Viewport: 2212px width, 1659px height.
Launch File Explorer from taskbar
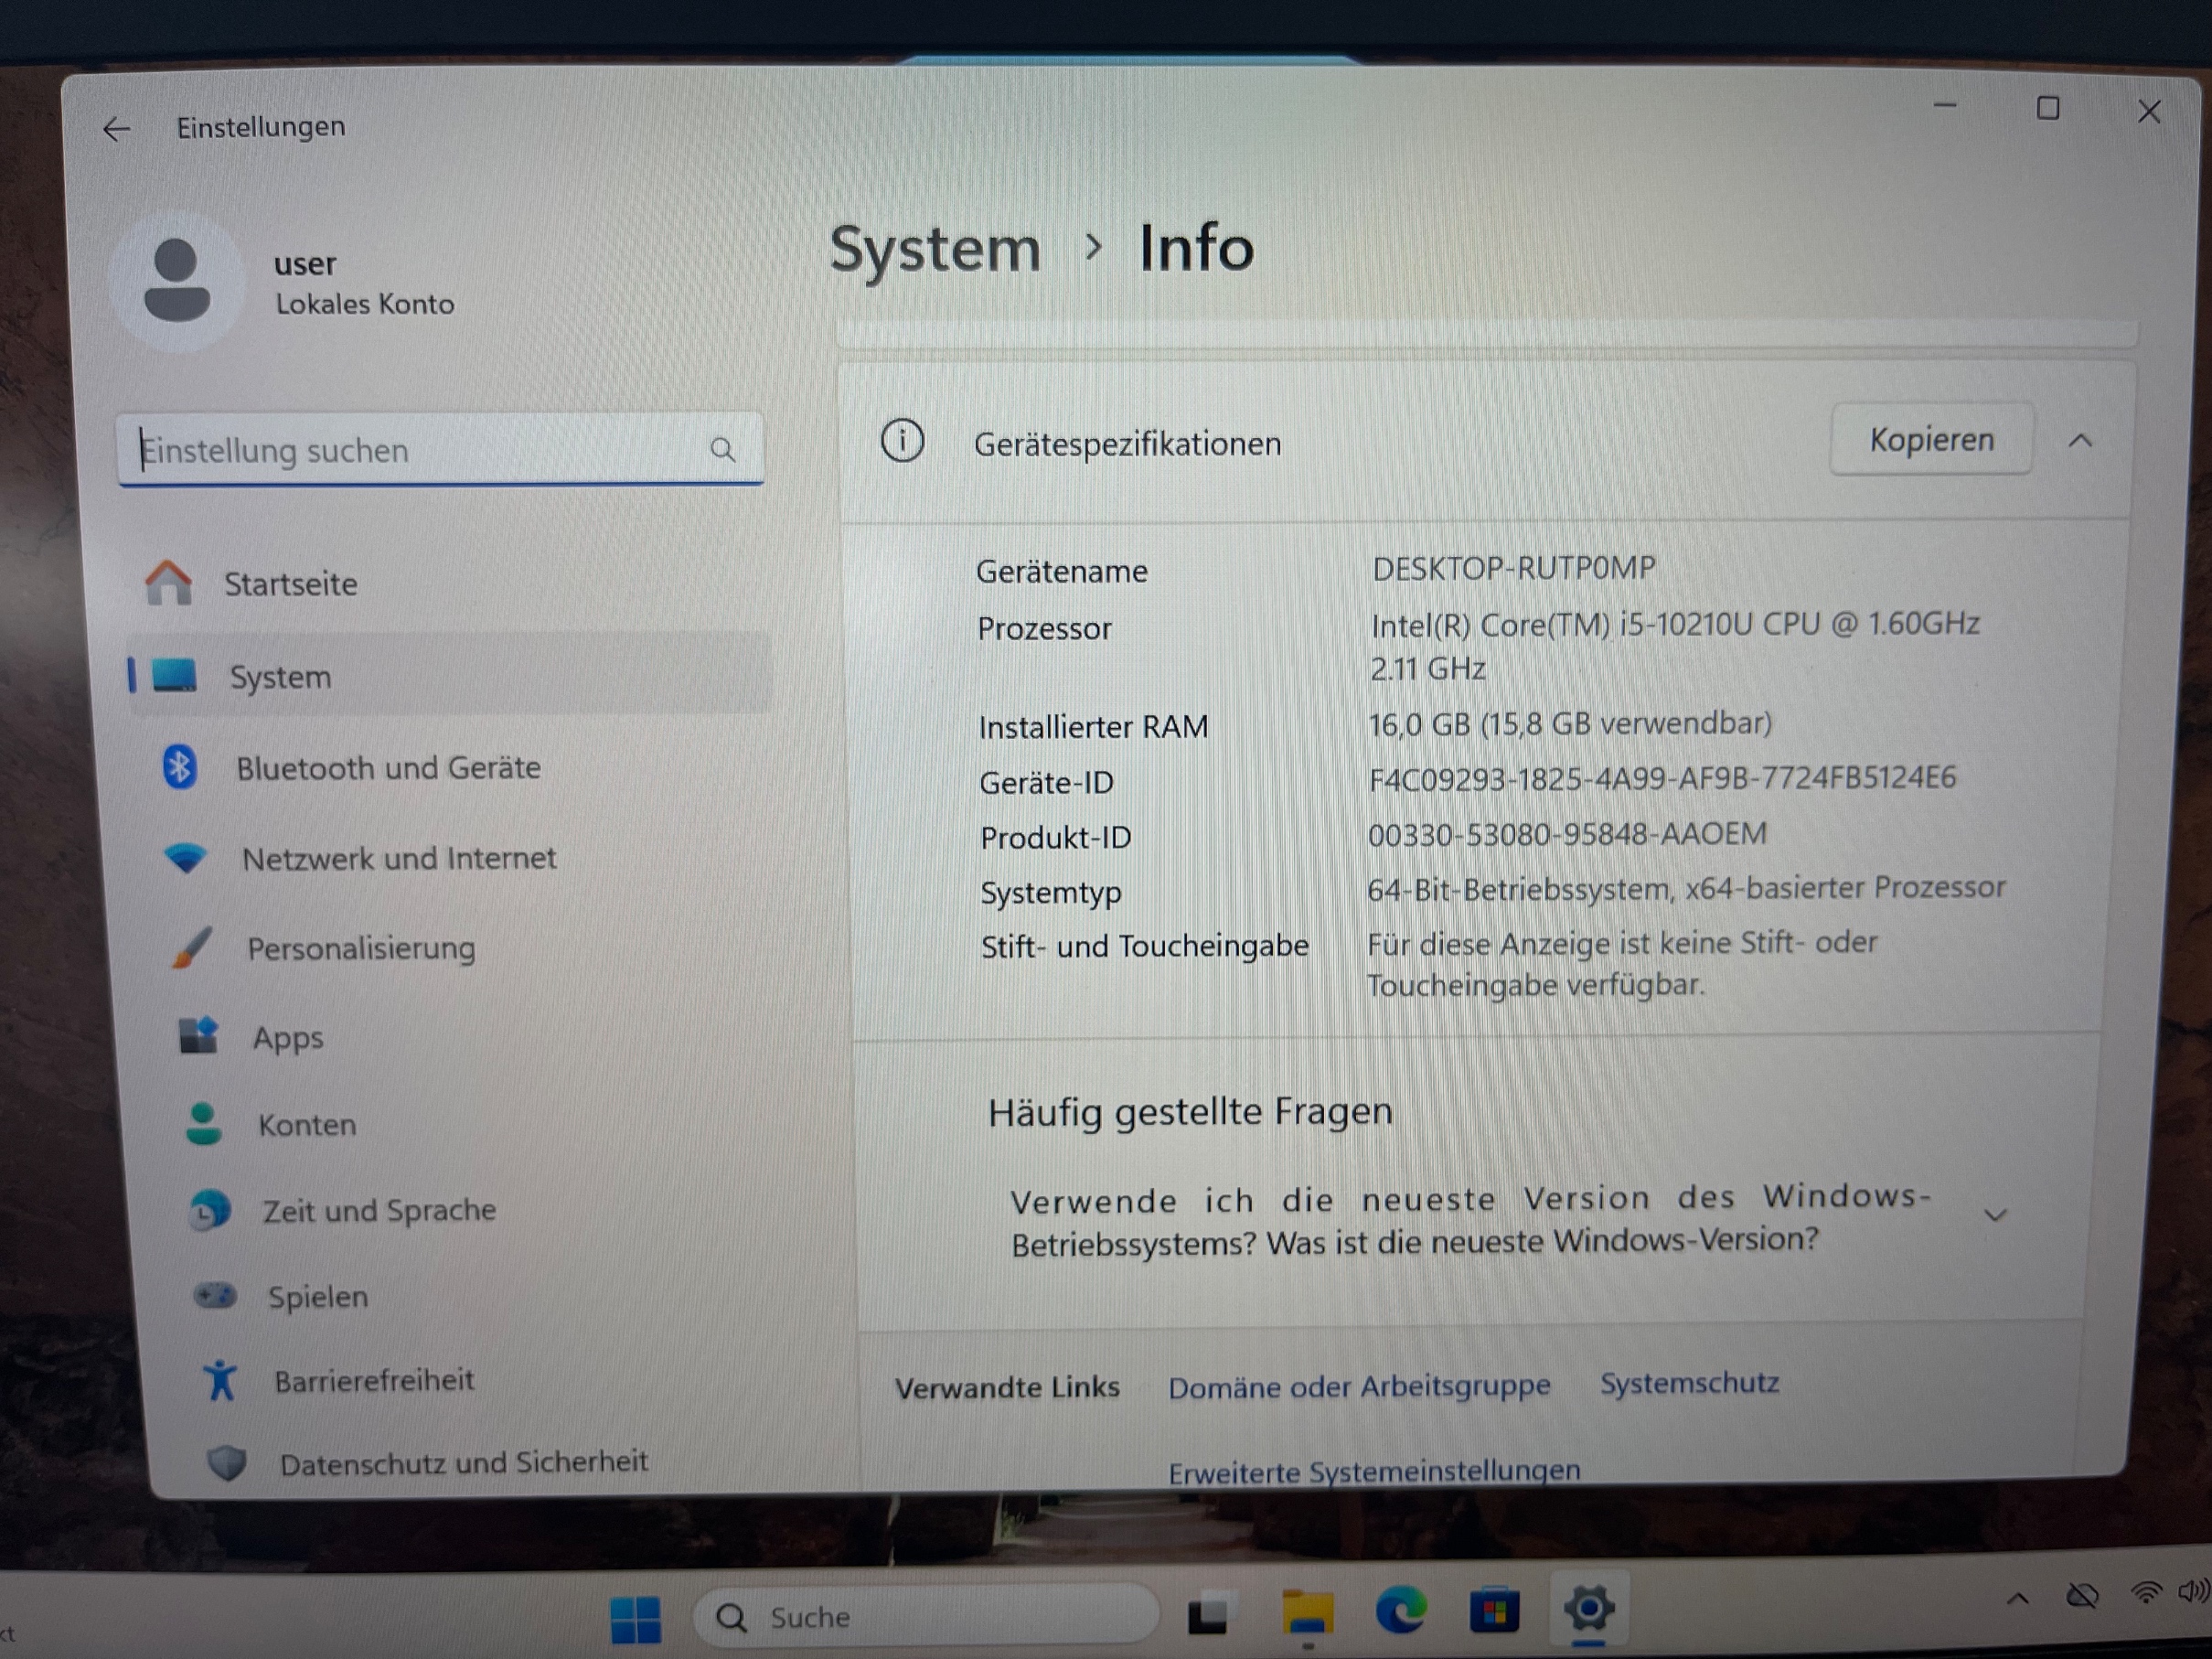click(x=1308, y=1612)
